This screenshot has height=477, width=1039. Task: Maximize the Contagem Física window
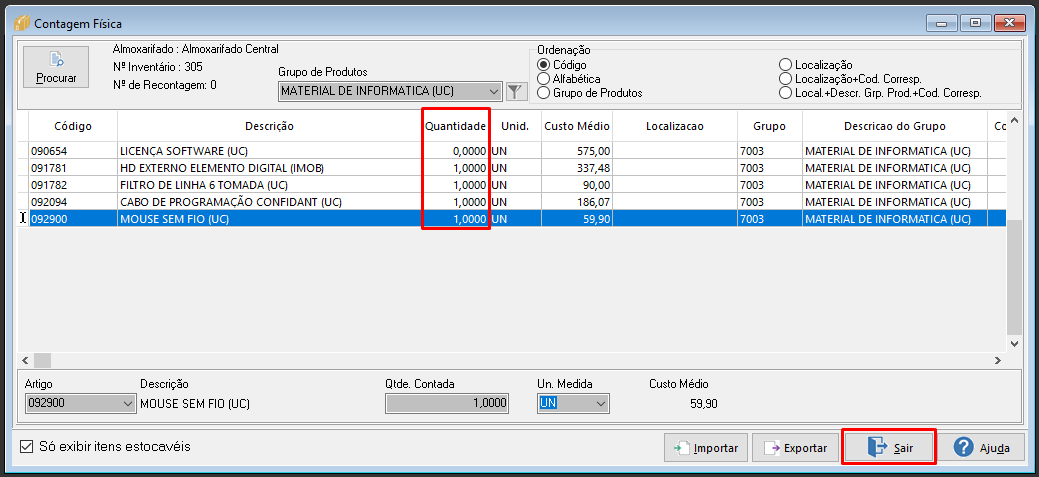975,23
